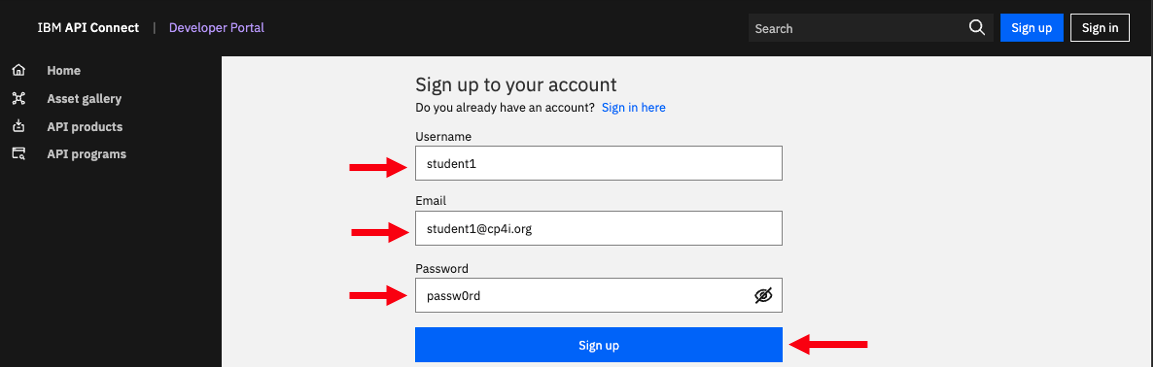1153x367 pixels.
Task: Follow the Sign in here link
Action: click(x=634, y=107)
